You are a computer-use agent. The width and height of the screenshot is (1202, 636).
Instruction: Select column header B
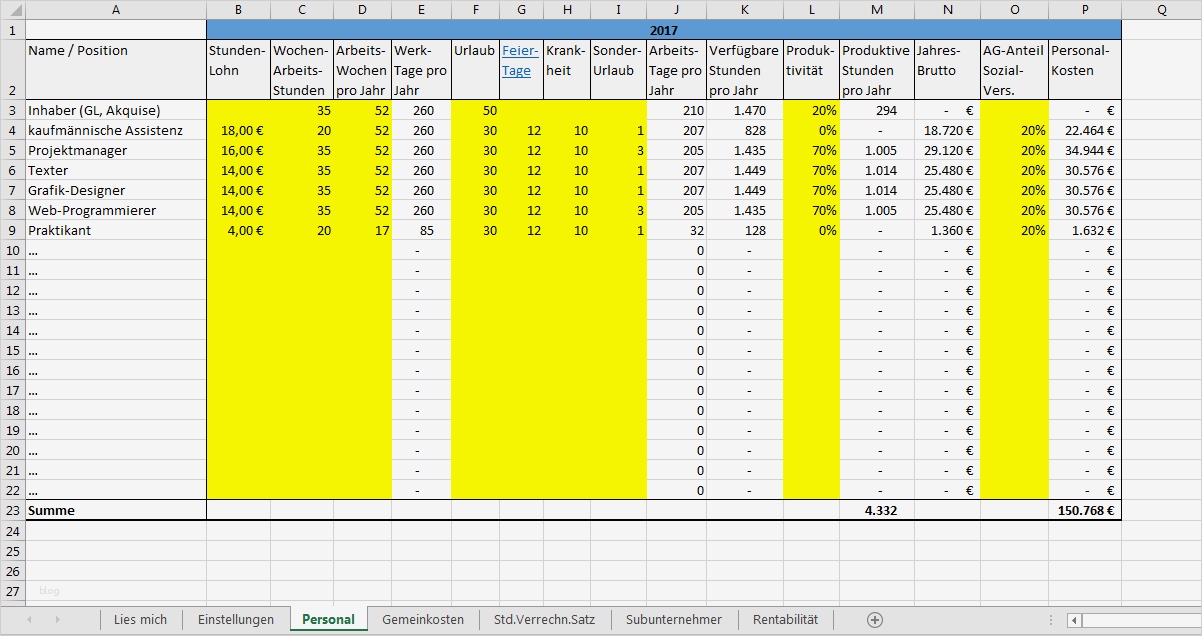[x=238, y=10]
